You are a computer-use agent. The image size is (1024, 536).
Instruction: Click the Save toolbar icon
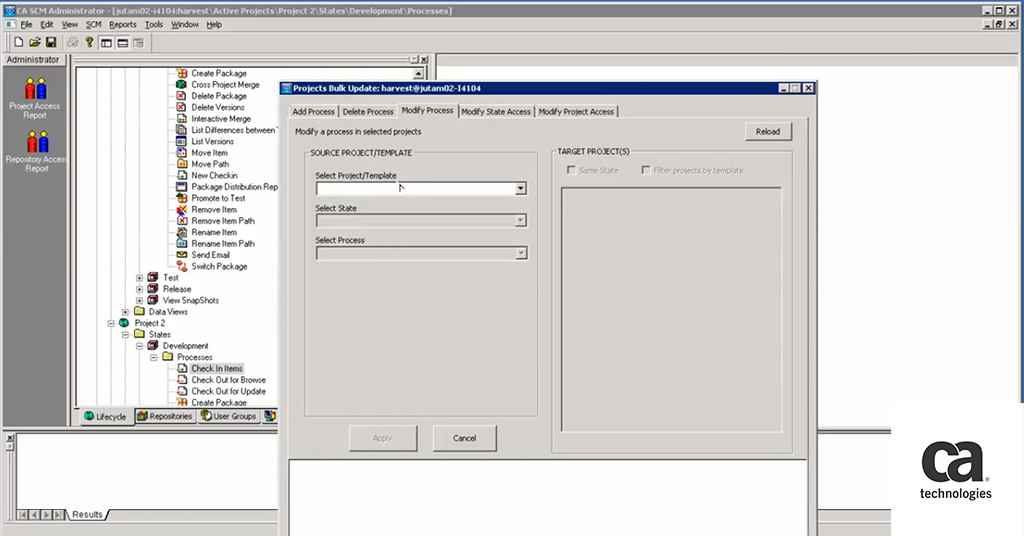tap(51, 43)
